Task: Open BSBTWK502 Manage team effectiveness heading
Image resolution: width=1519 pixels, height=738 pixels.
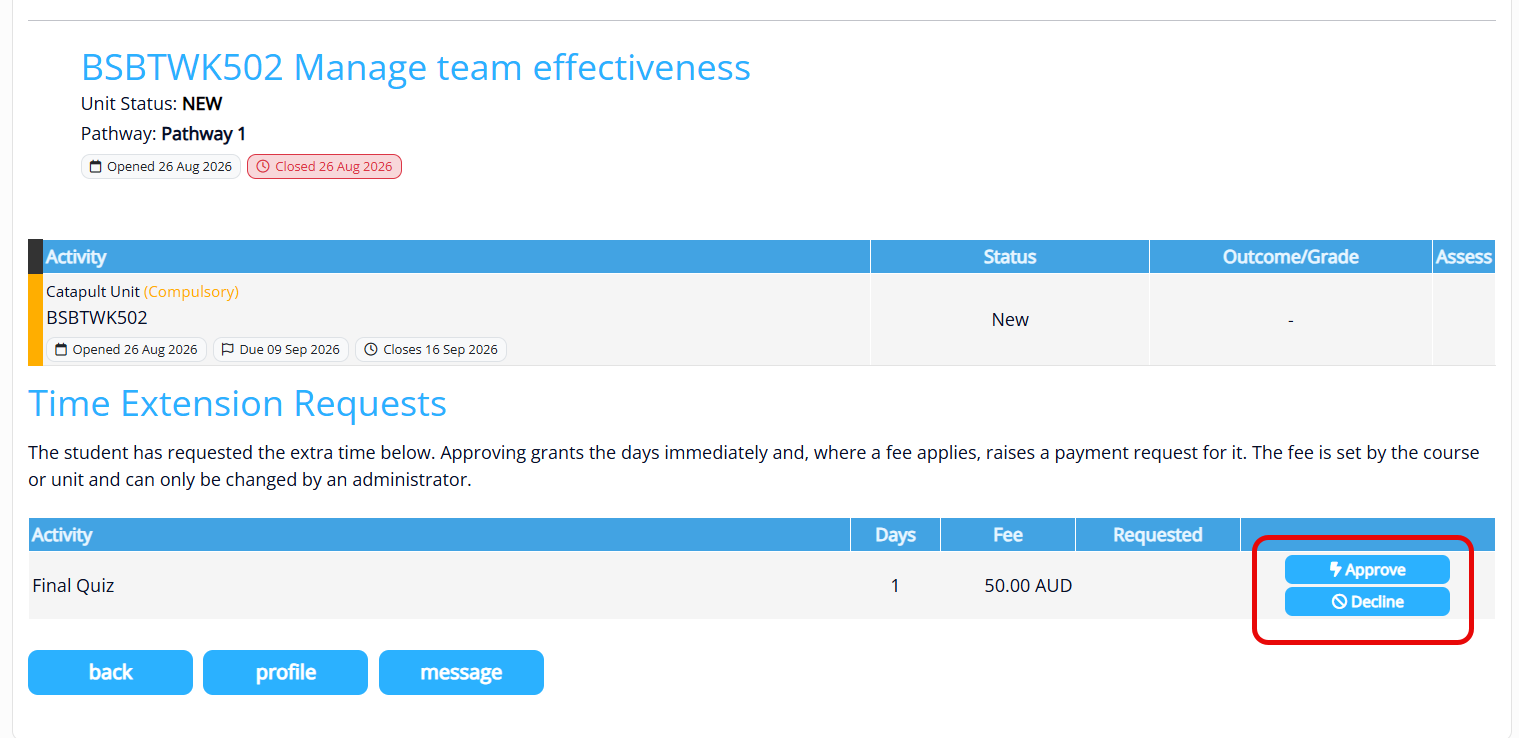Action: click(x=416, y=67)
